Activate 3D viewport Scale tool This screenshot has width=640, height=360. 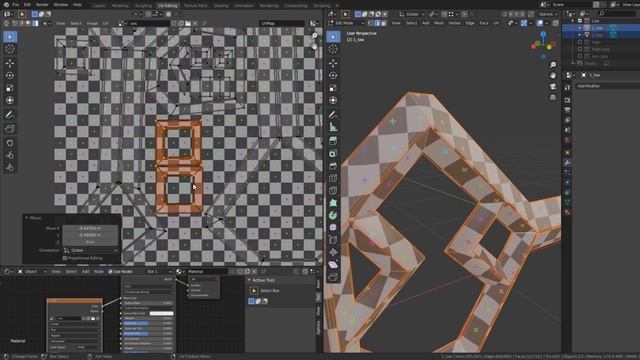(333, 88)
